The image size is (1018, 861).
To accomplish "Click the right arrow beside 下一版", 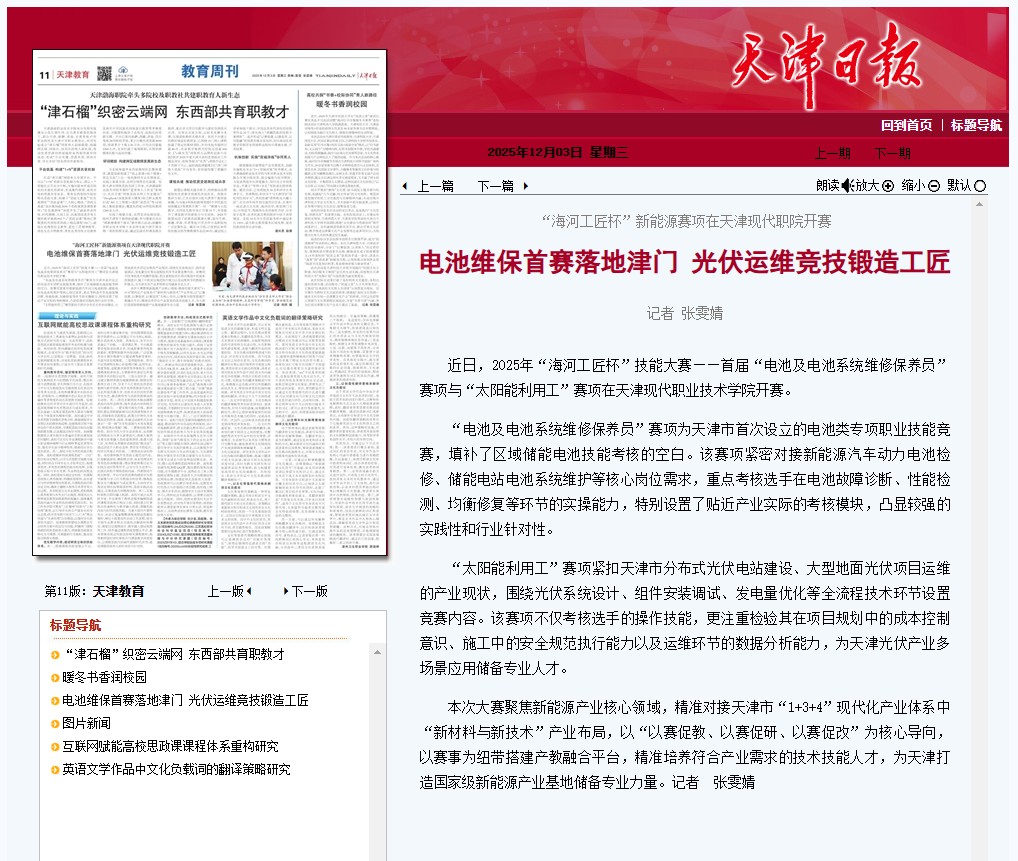I will click(286, 591).
